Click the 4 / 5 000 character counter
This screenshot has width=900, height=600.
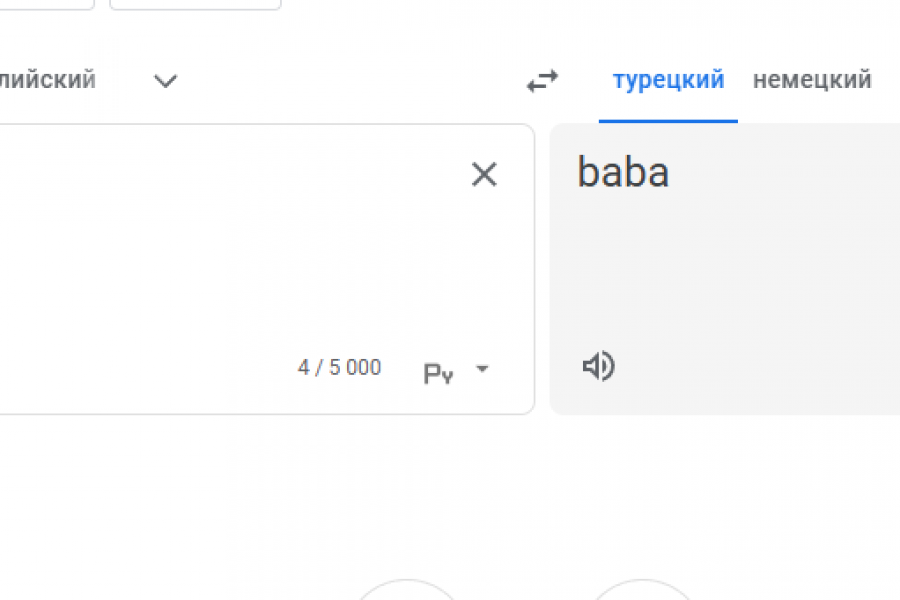tap(339, 368)
